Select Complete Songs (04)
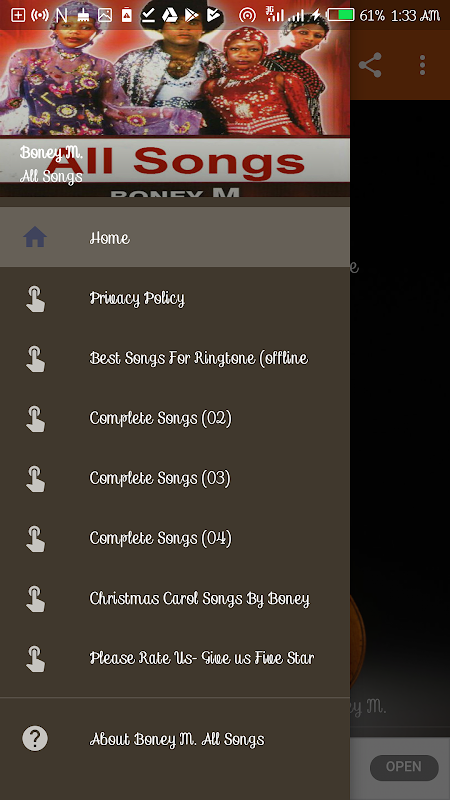Viewport: 450px width, 800px height. pos(175,538)
